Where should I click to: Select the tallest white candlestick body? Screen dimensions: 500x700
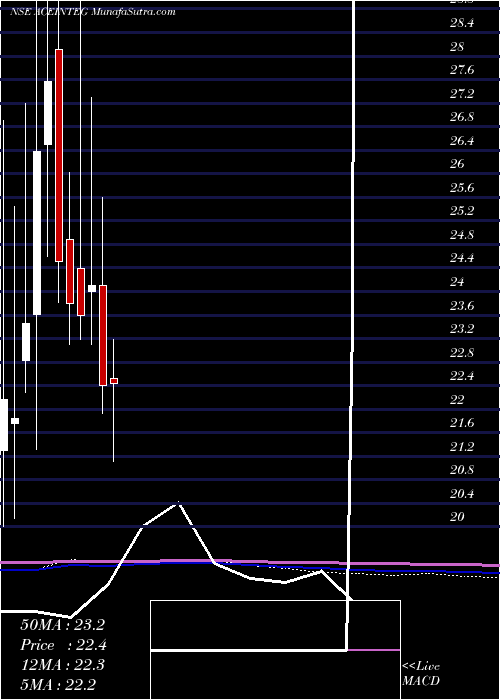[37, 233]
